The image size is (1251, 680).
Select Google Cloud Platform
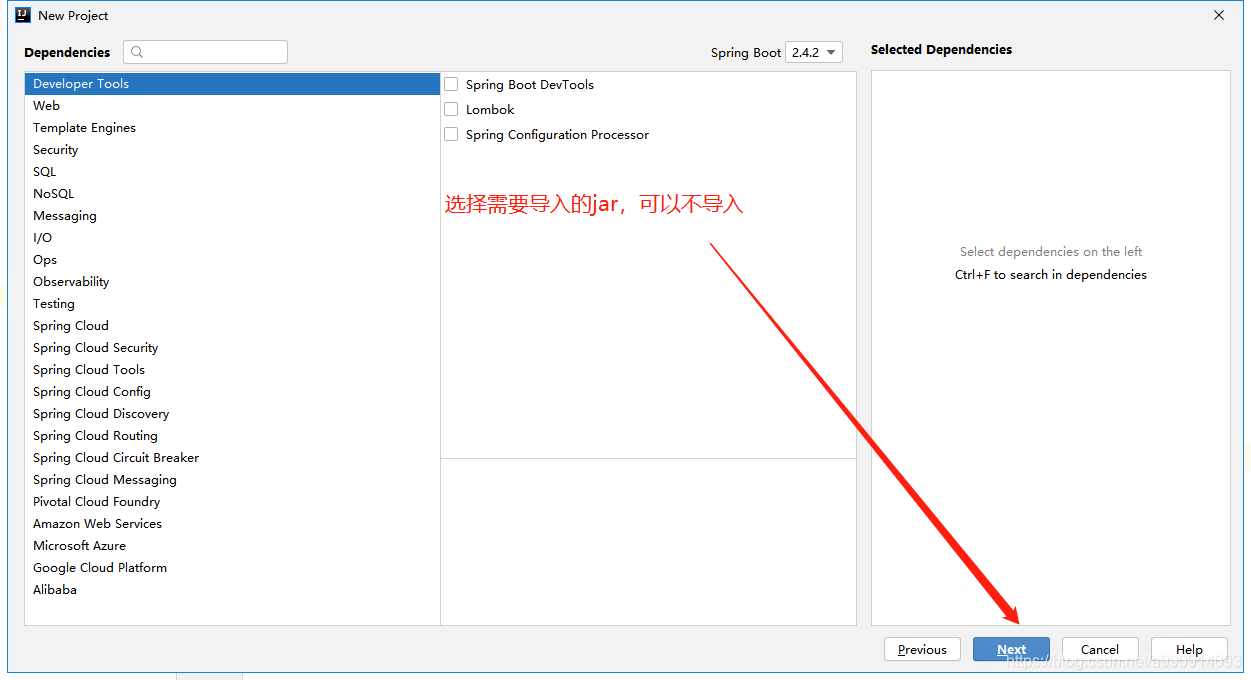point(232,568)
